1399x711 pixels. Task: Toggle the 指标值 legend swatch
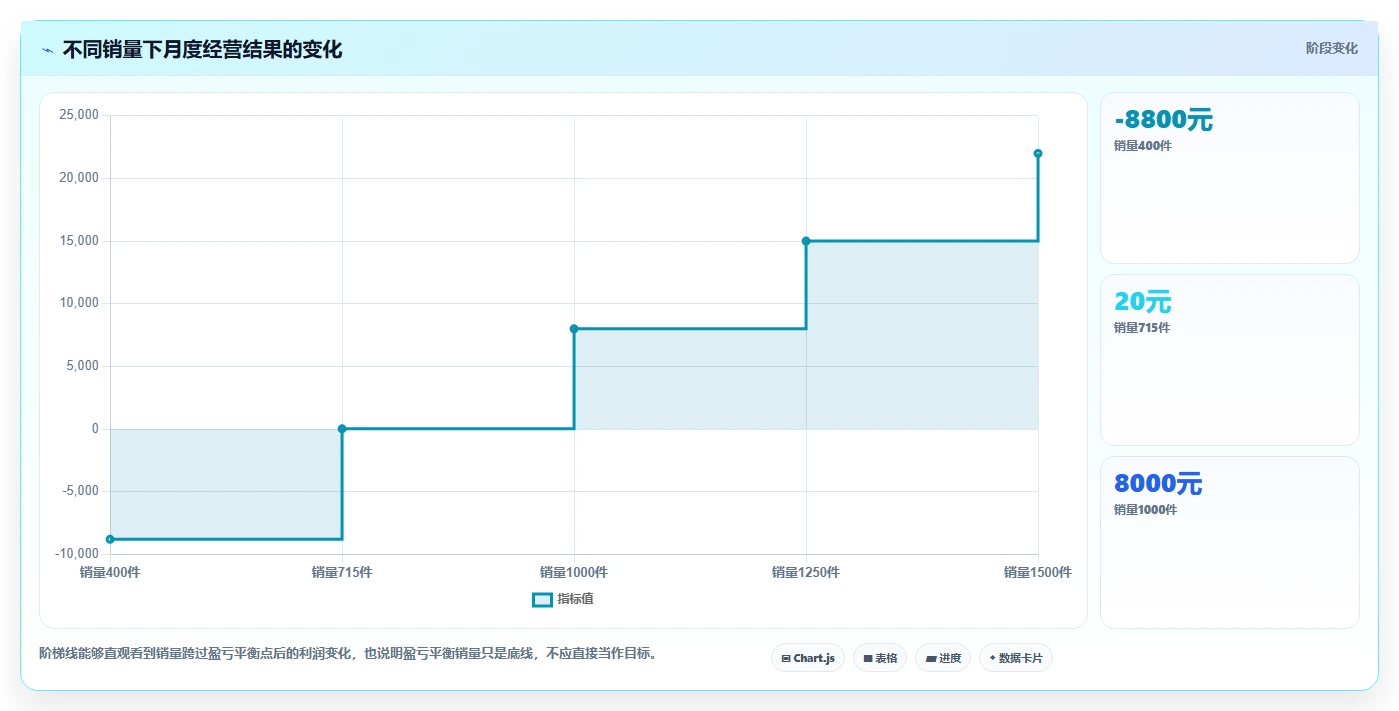click(x=542, y=599)
